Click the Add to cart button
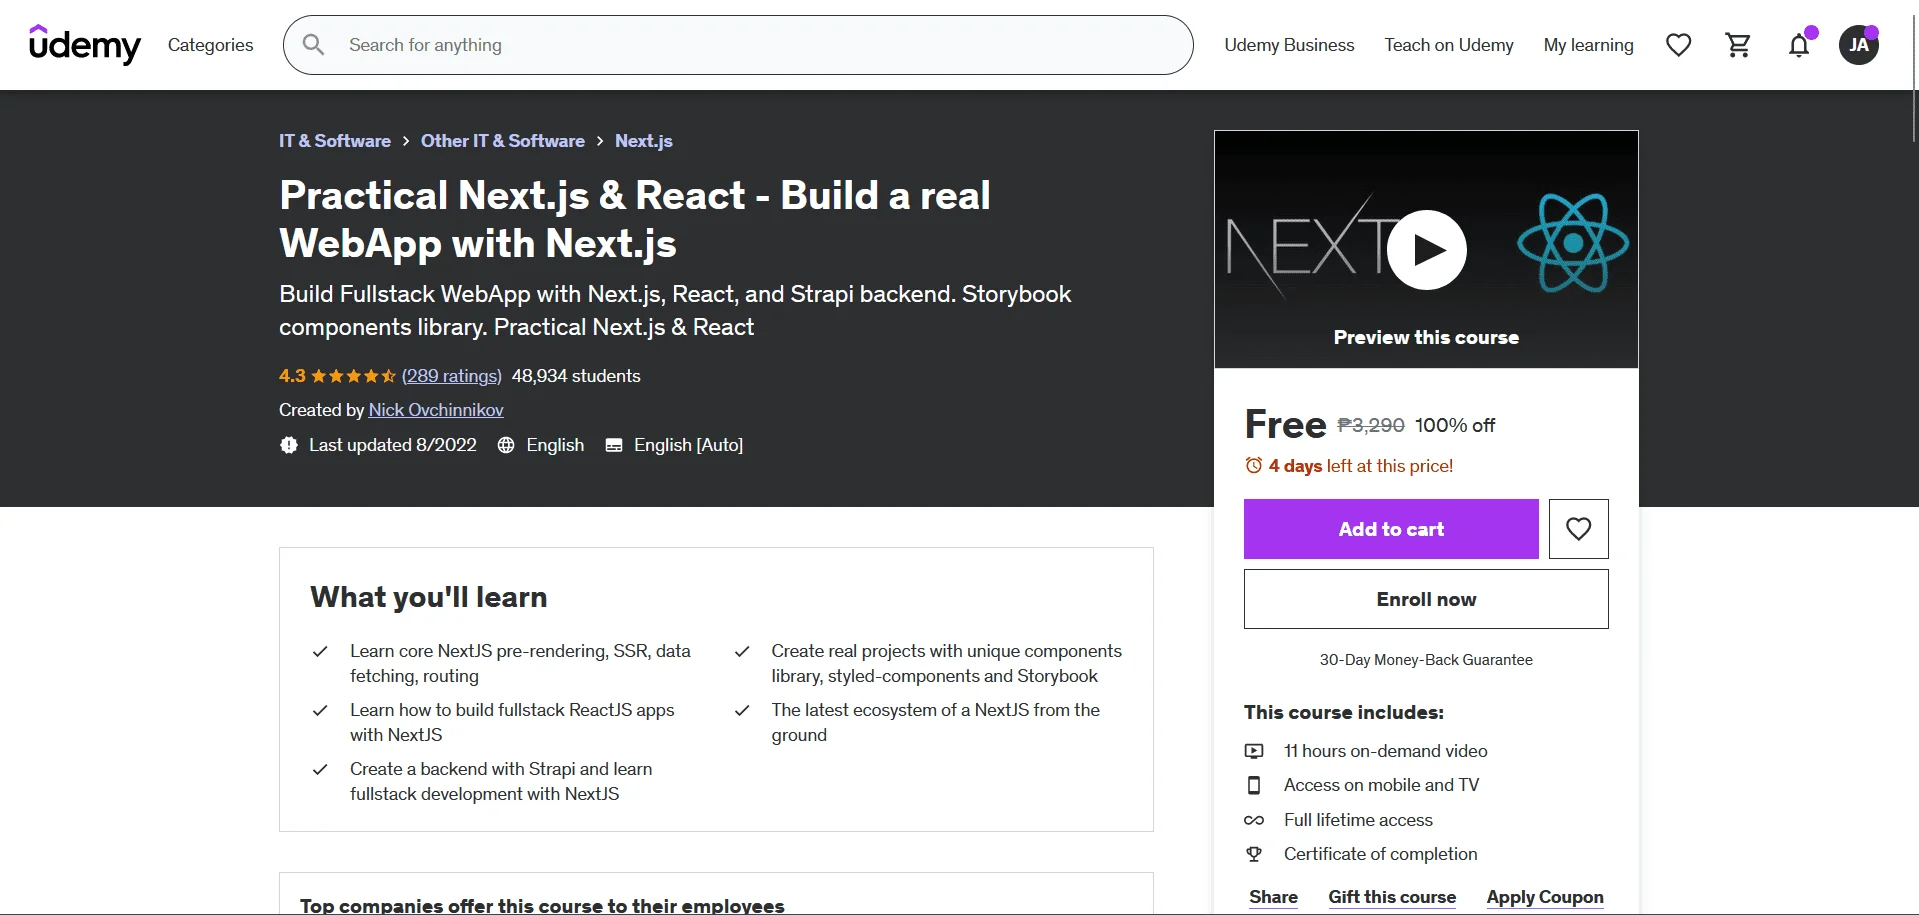 (x=1391, y=529)
